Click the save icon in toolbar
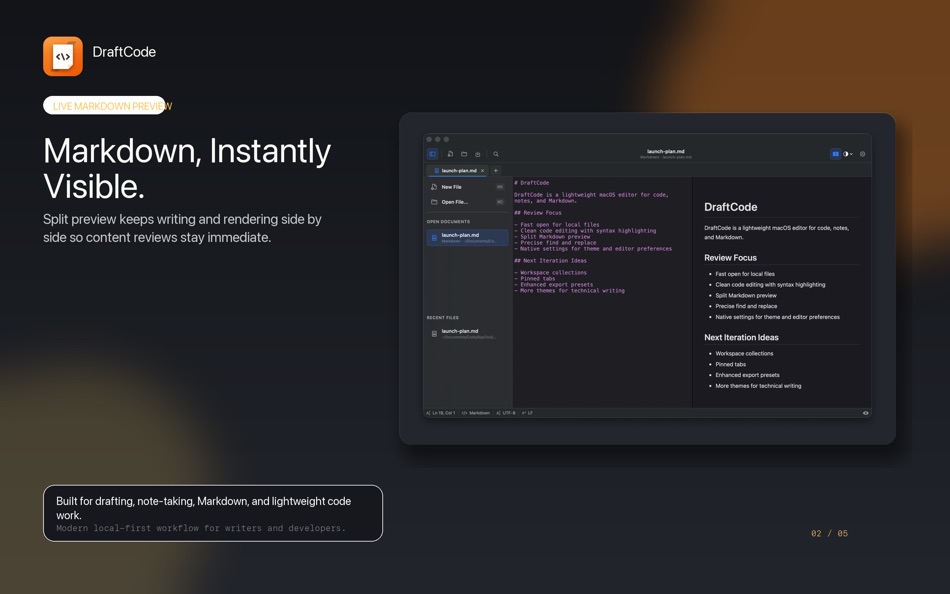The image size is (950, 594). (477, 154)
